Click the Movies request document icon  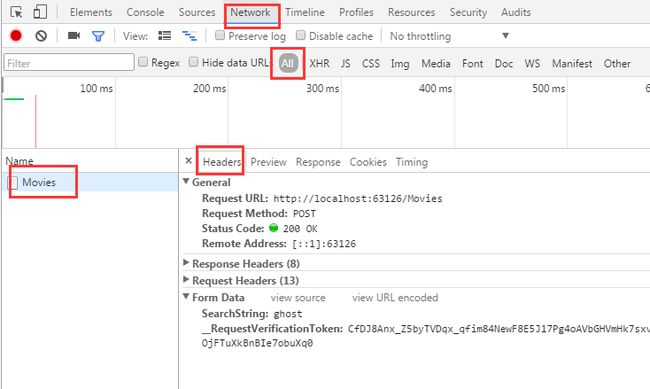pyautogui.click(x=13, y=182)
